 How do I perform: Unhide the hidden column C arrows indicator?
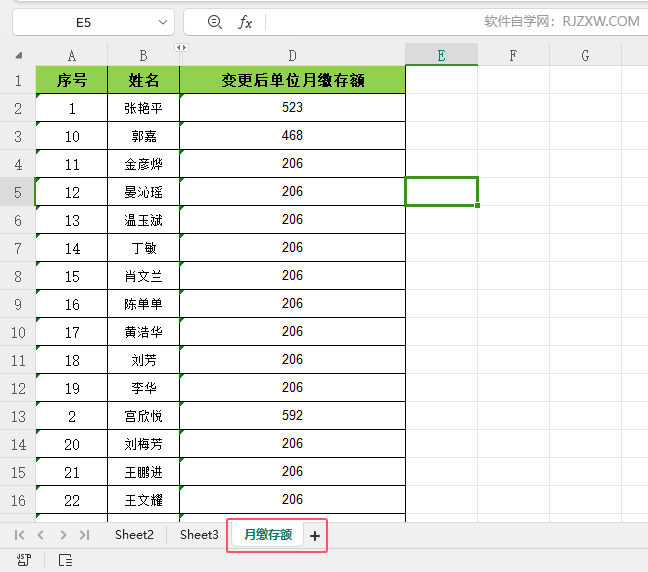point(181,48)
